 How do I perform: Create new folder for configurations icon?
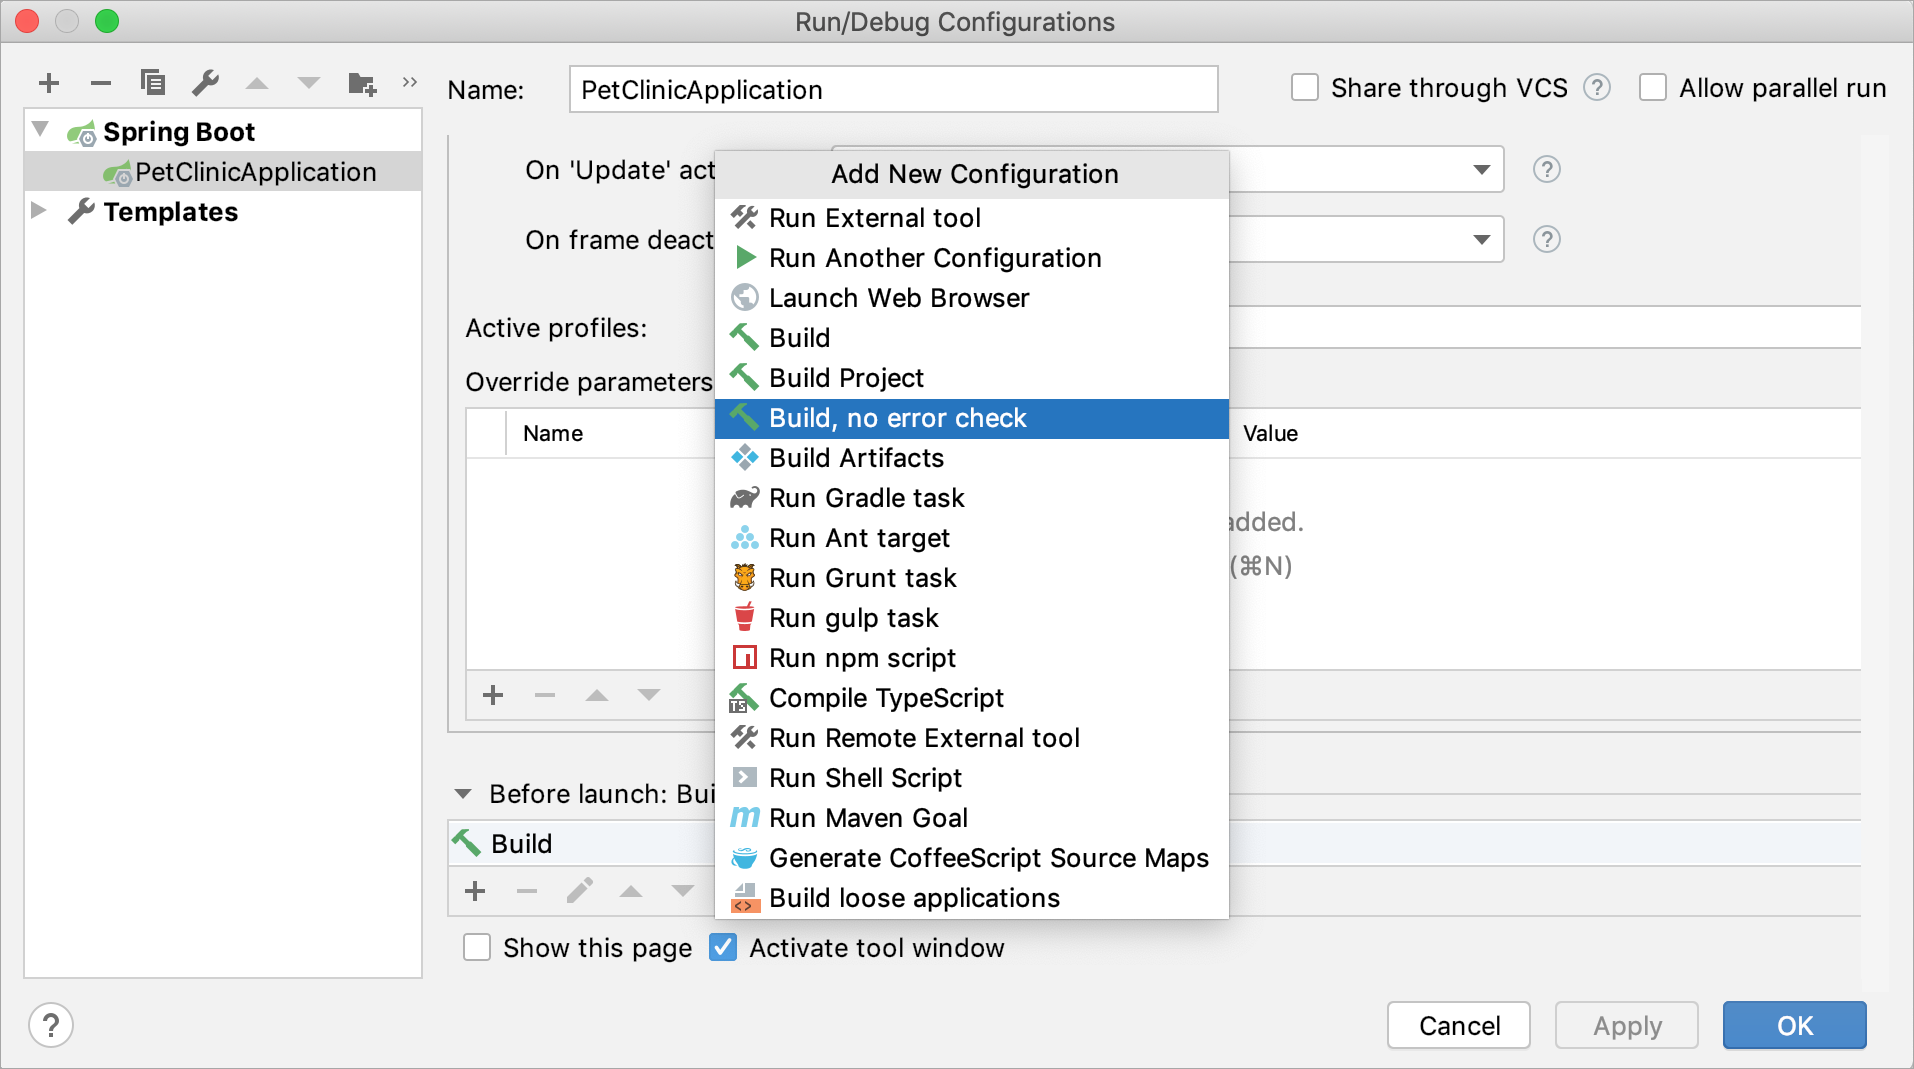[362, 83]
